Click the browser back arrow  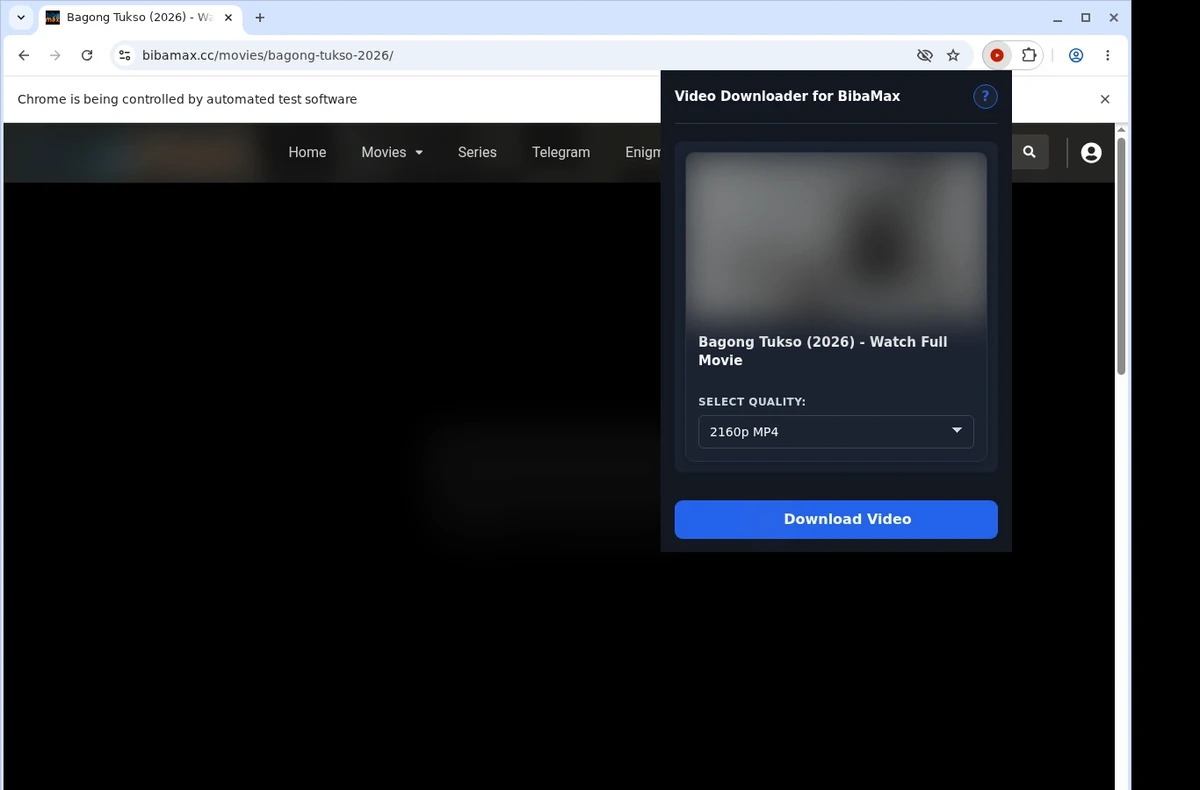pyautogui.click(x=24, y=56)
